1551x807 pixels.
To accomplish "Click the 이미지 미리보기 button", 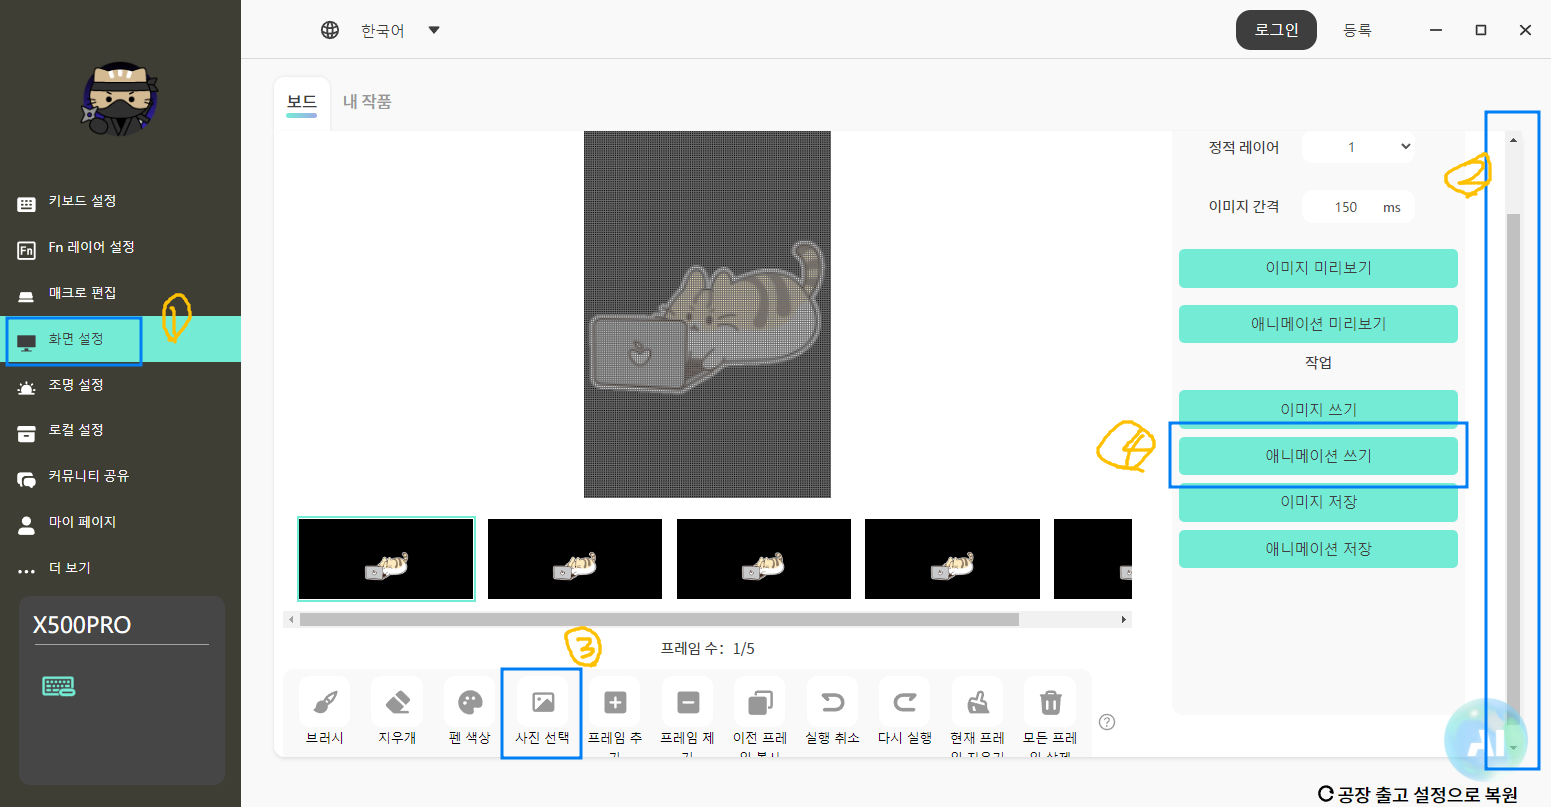I will pyautogui.click(x=1318, y=268).
